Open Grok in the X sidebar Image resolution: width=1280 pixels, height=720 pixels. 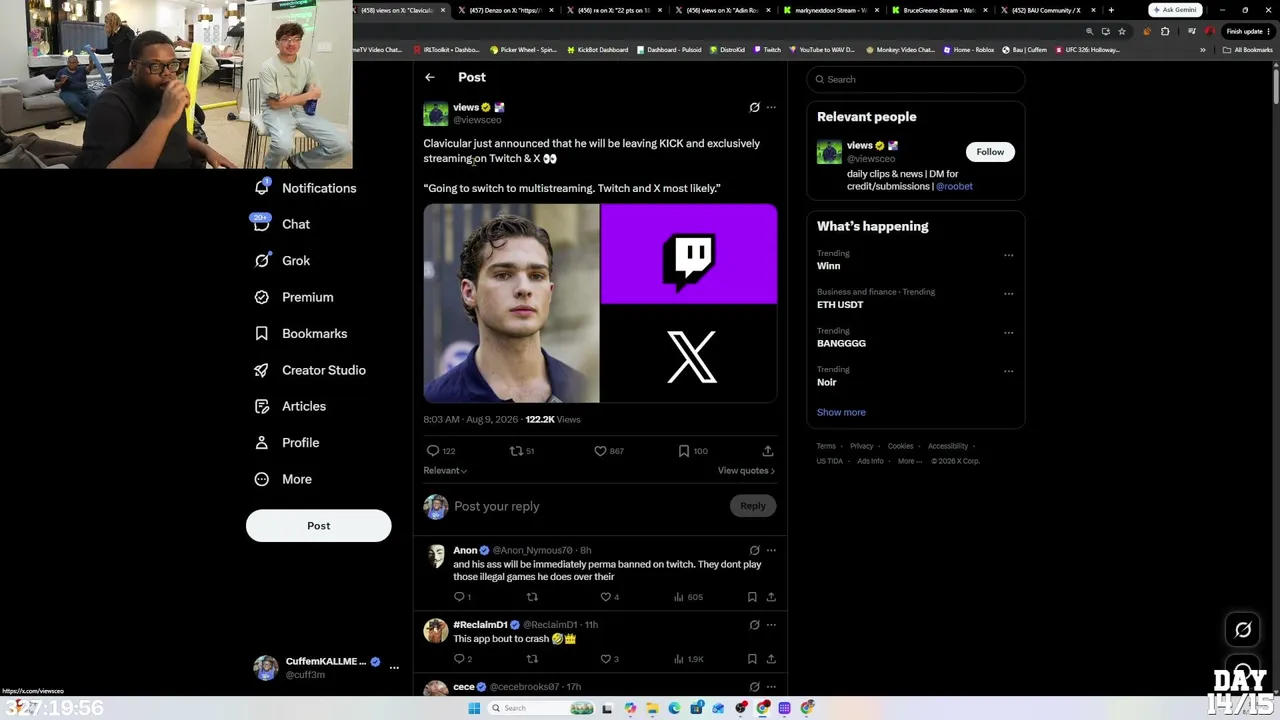(282, 260)
